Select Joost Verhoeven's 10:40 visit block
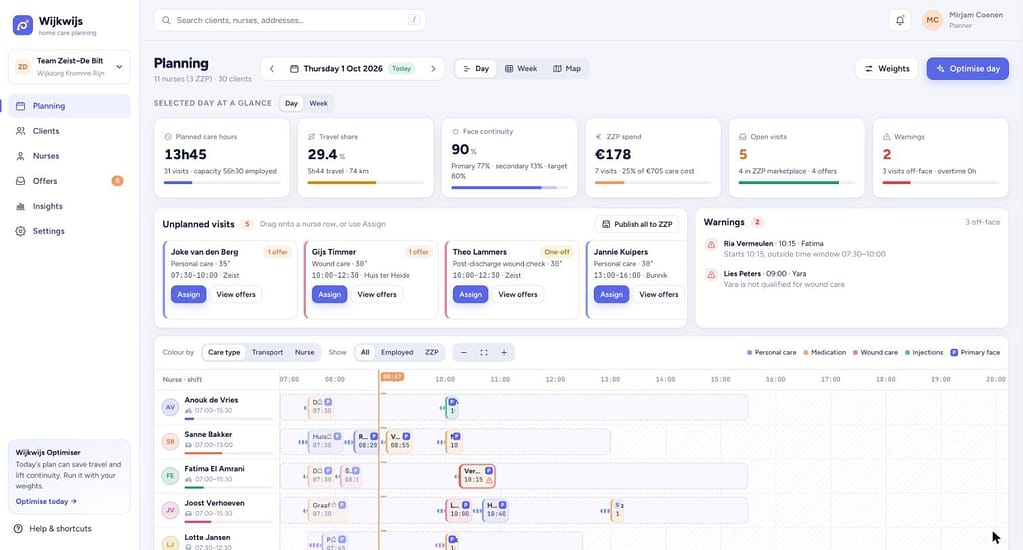The height and width of the screenshot is (550, 1023). pyautogui.click(x=496, y=510)
